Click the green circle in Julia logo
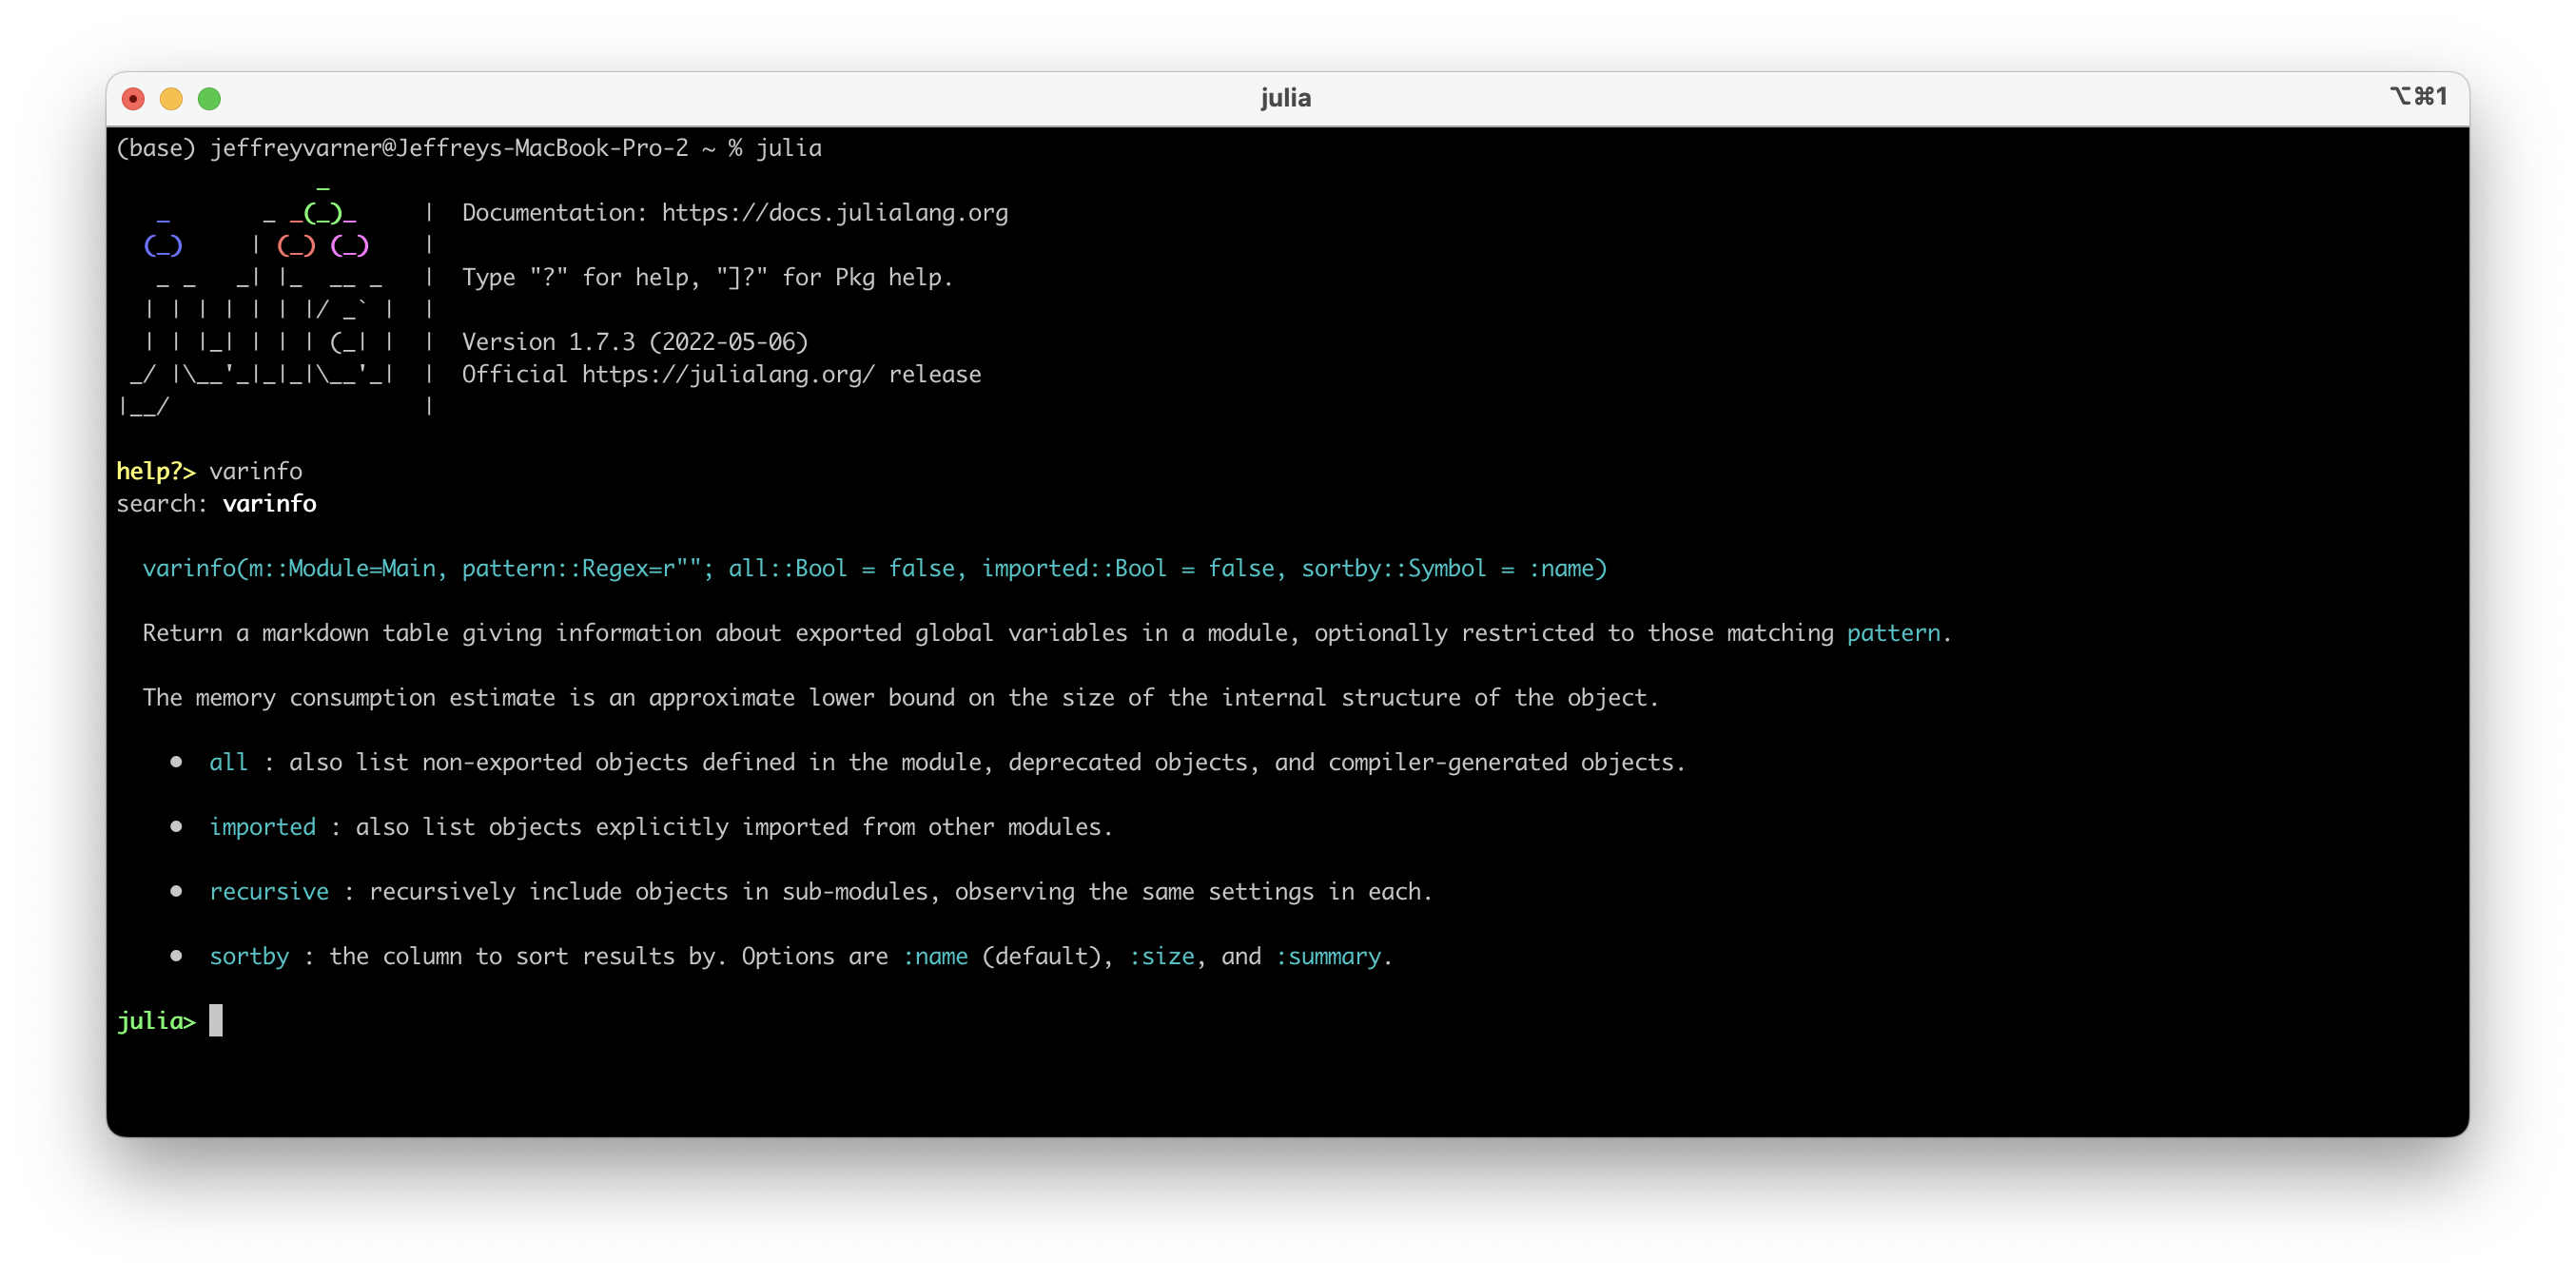2576x1278 pixels. click(x=323, y=213)
